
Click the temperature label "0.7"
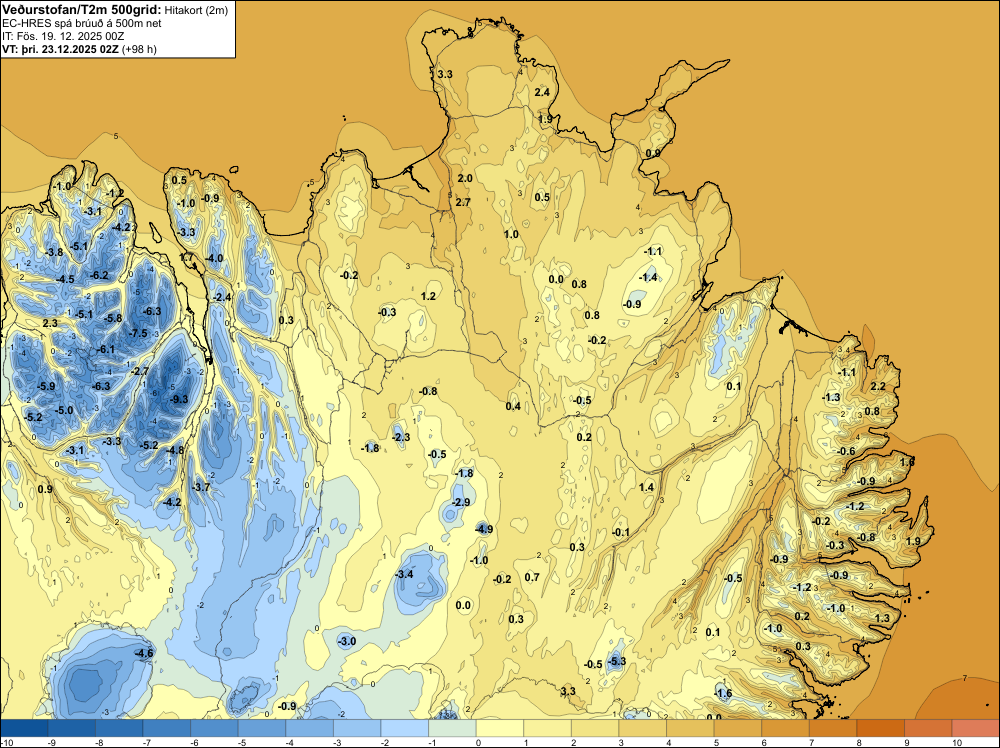point(532,578)
